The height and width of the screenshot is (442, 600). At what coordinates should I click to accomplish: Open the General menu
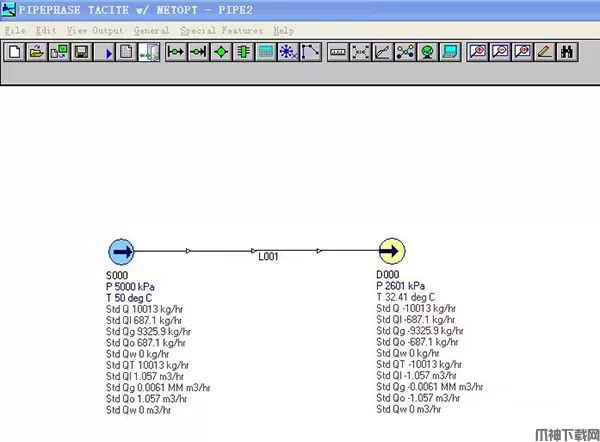point(152,31)
